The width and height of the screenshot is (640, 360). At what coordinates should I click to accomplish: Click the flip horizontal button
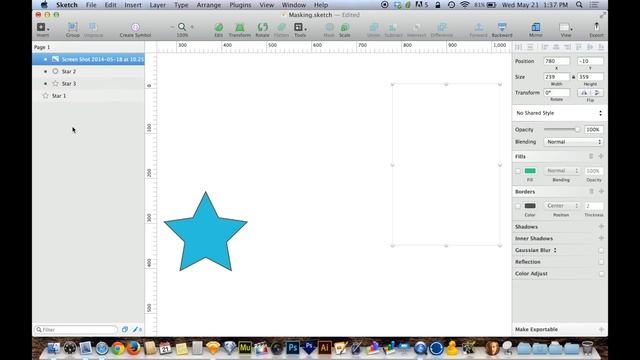point(584,93)
